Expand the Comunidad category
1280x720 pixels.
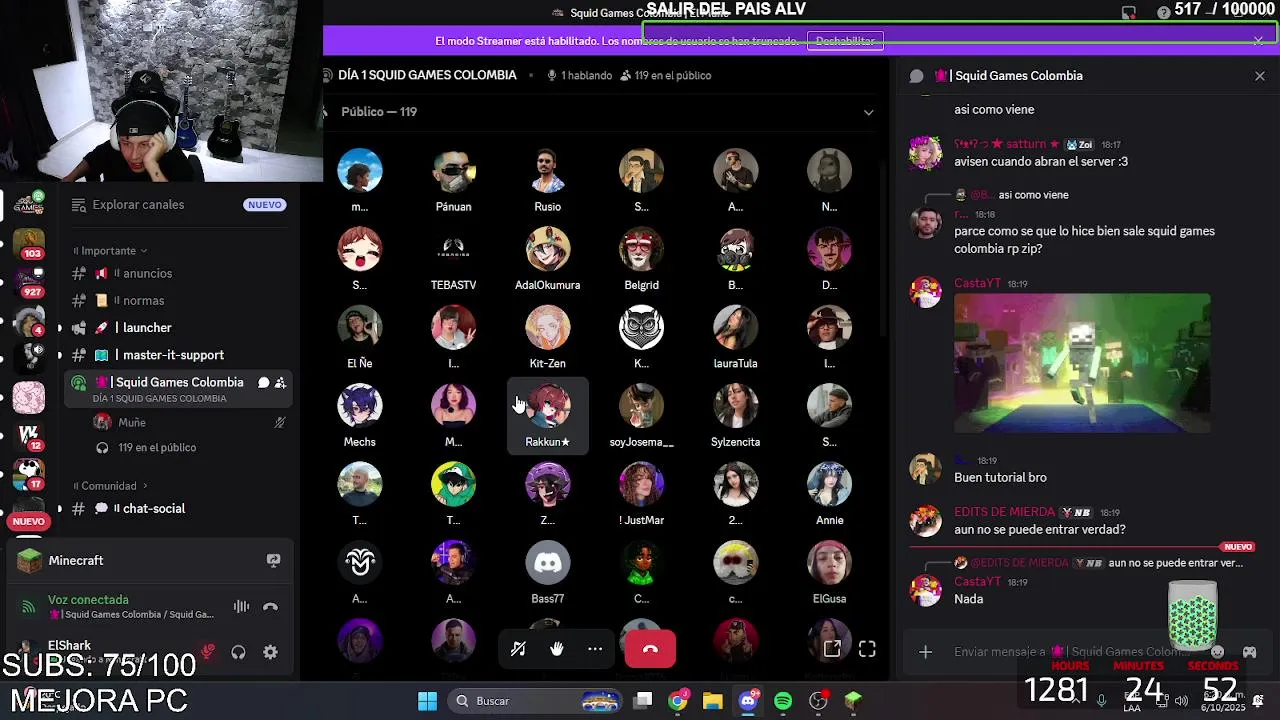coord(110,486)
